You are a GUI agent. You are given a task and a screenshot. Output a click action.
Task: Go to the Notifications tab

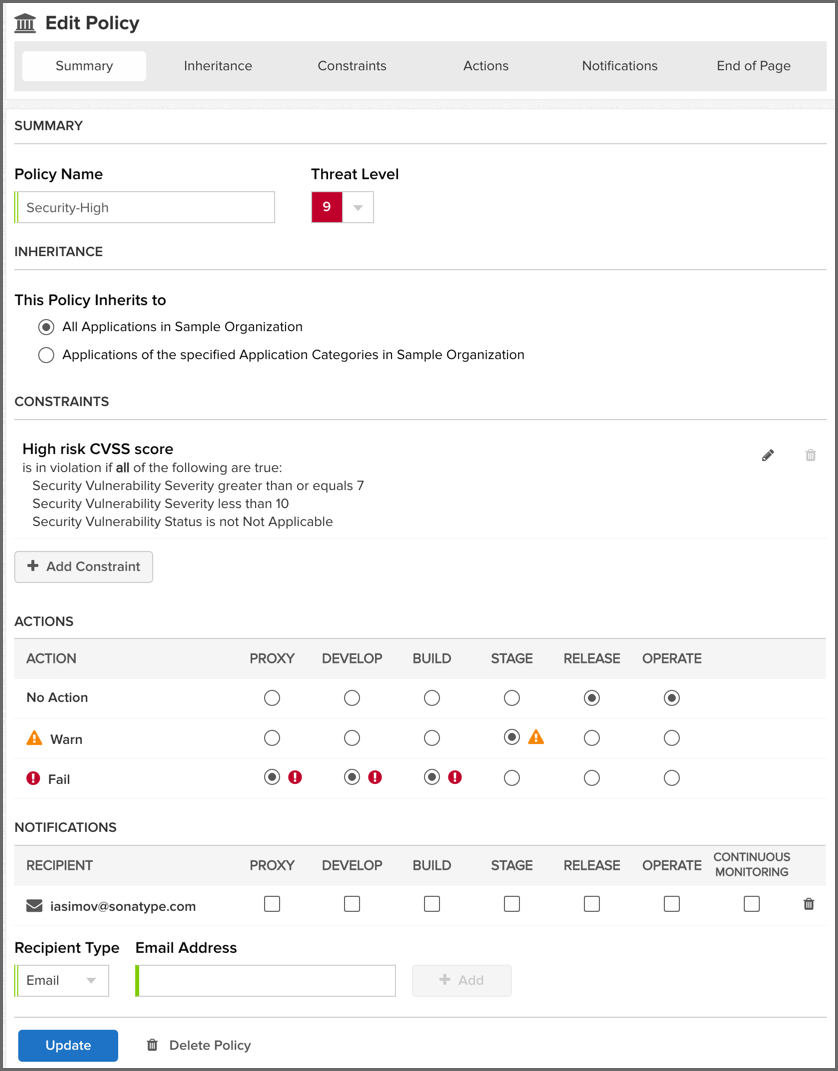[x=620, y=66]
